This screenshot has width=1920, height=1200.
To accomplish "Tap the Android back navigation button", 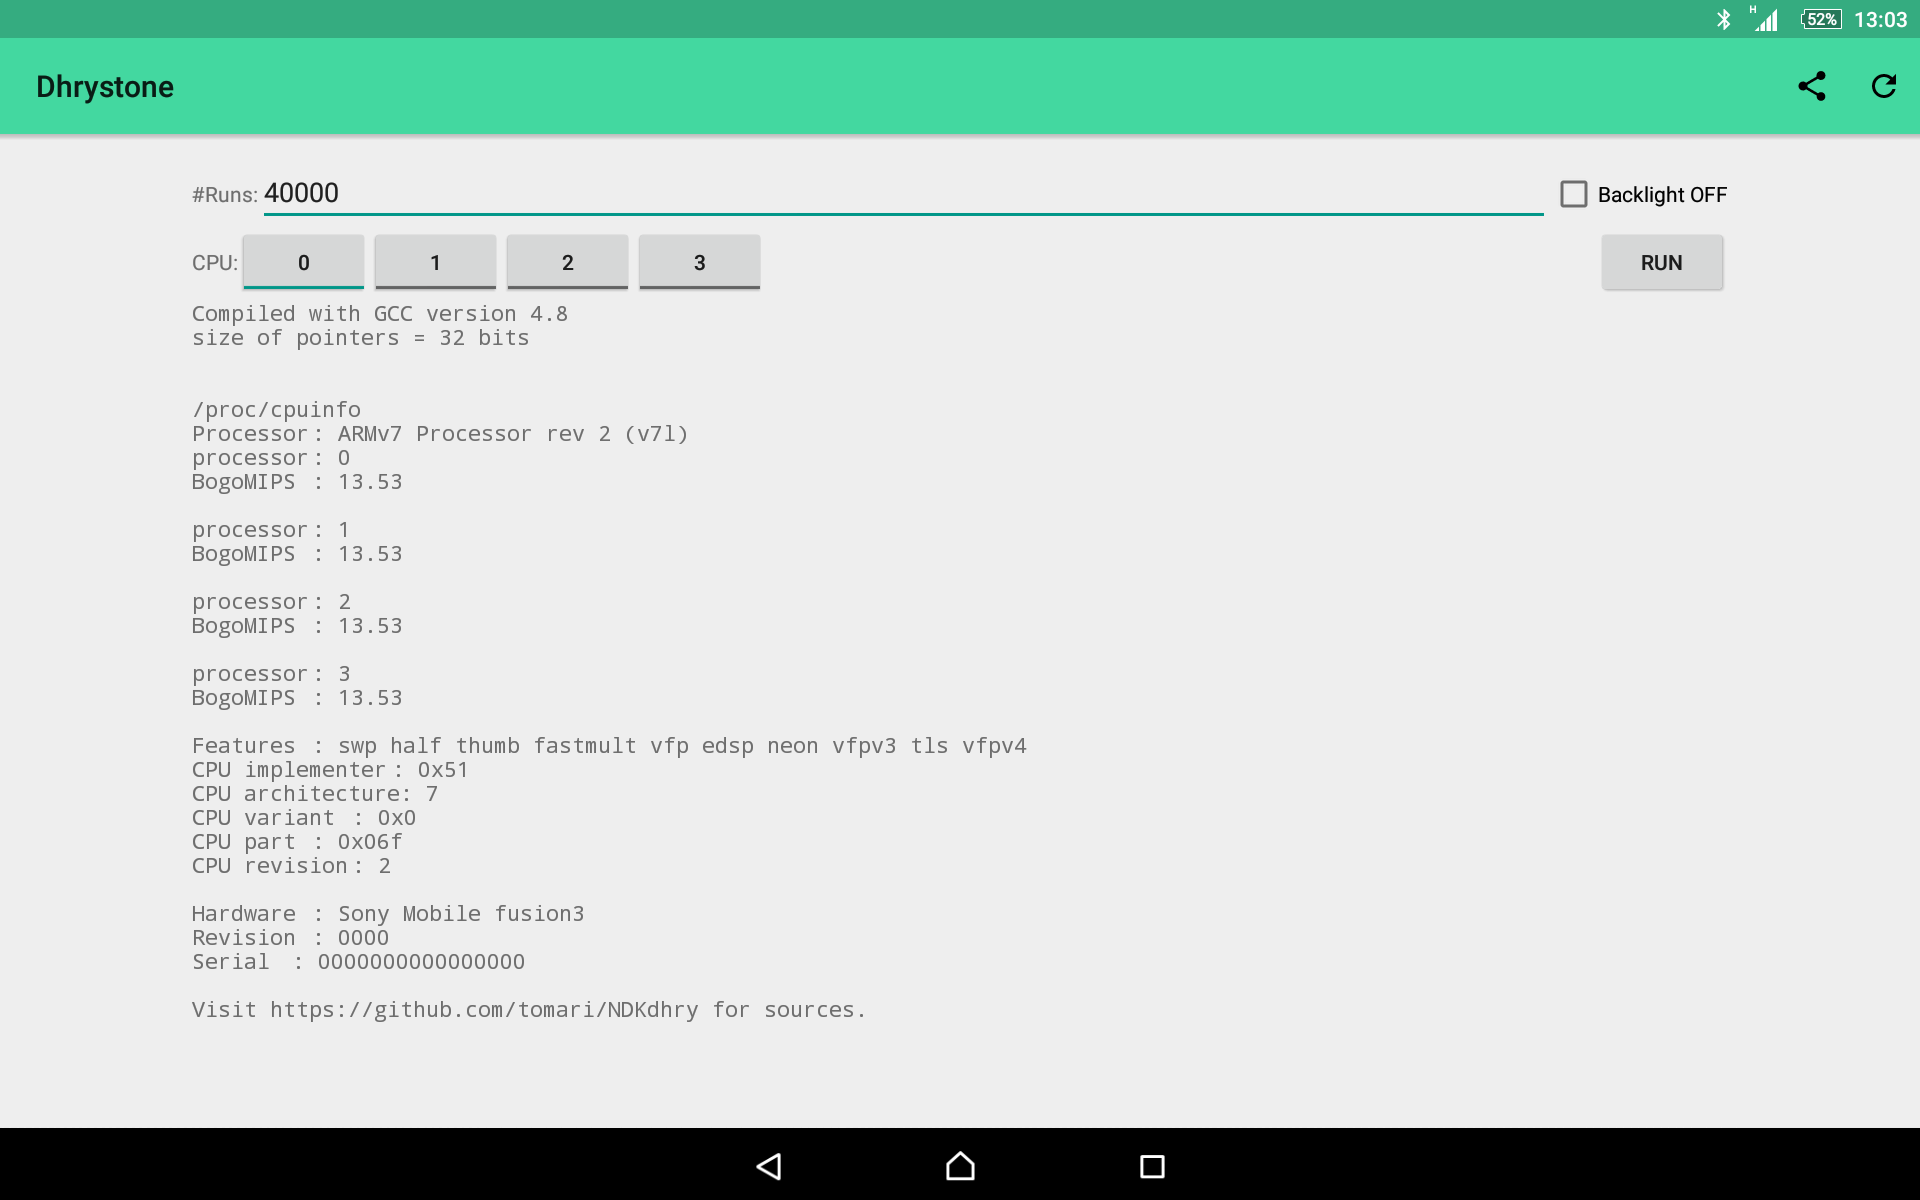I will coord(768,1166).
